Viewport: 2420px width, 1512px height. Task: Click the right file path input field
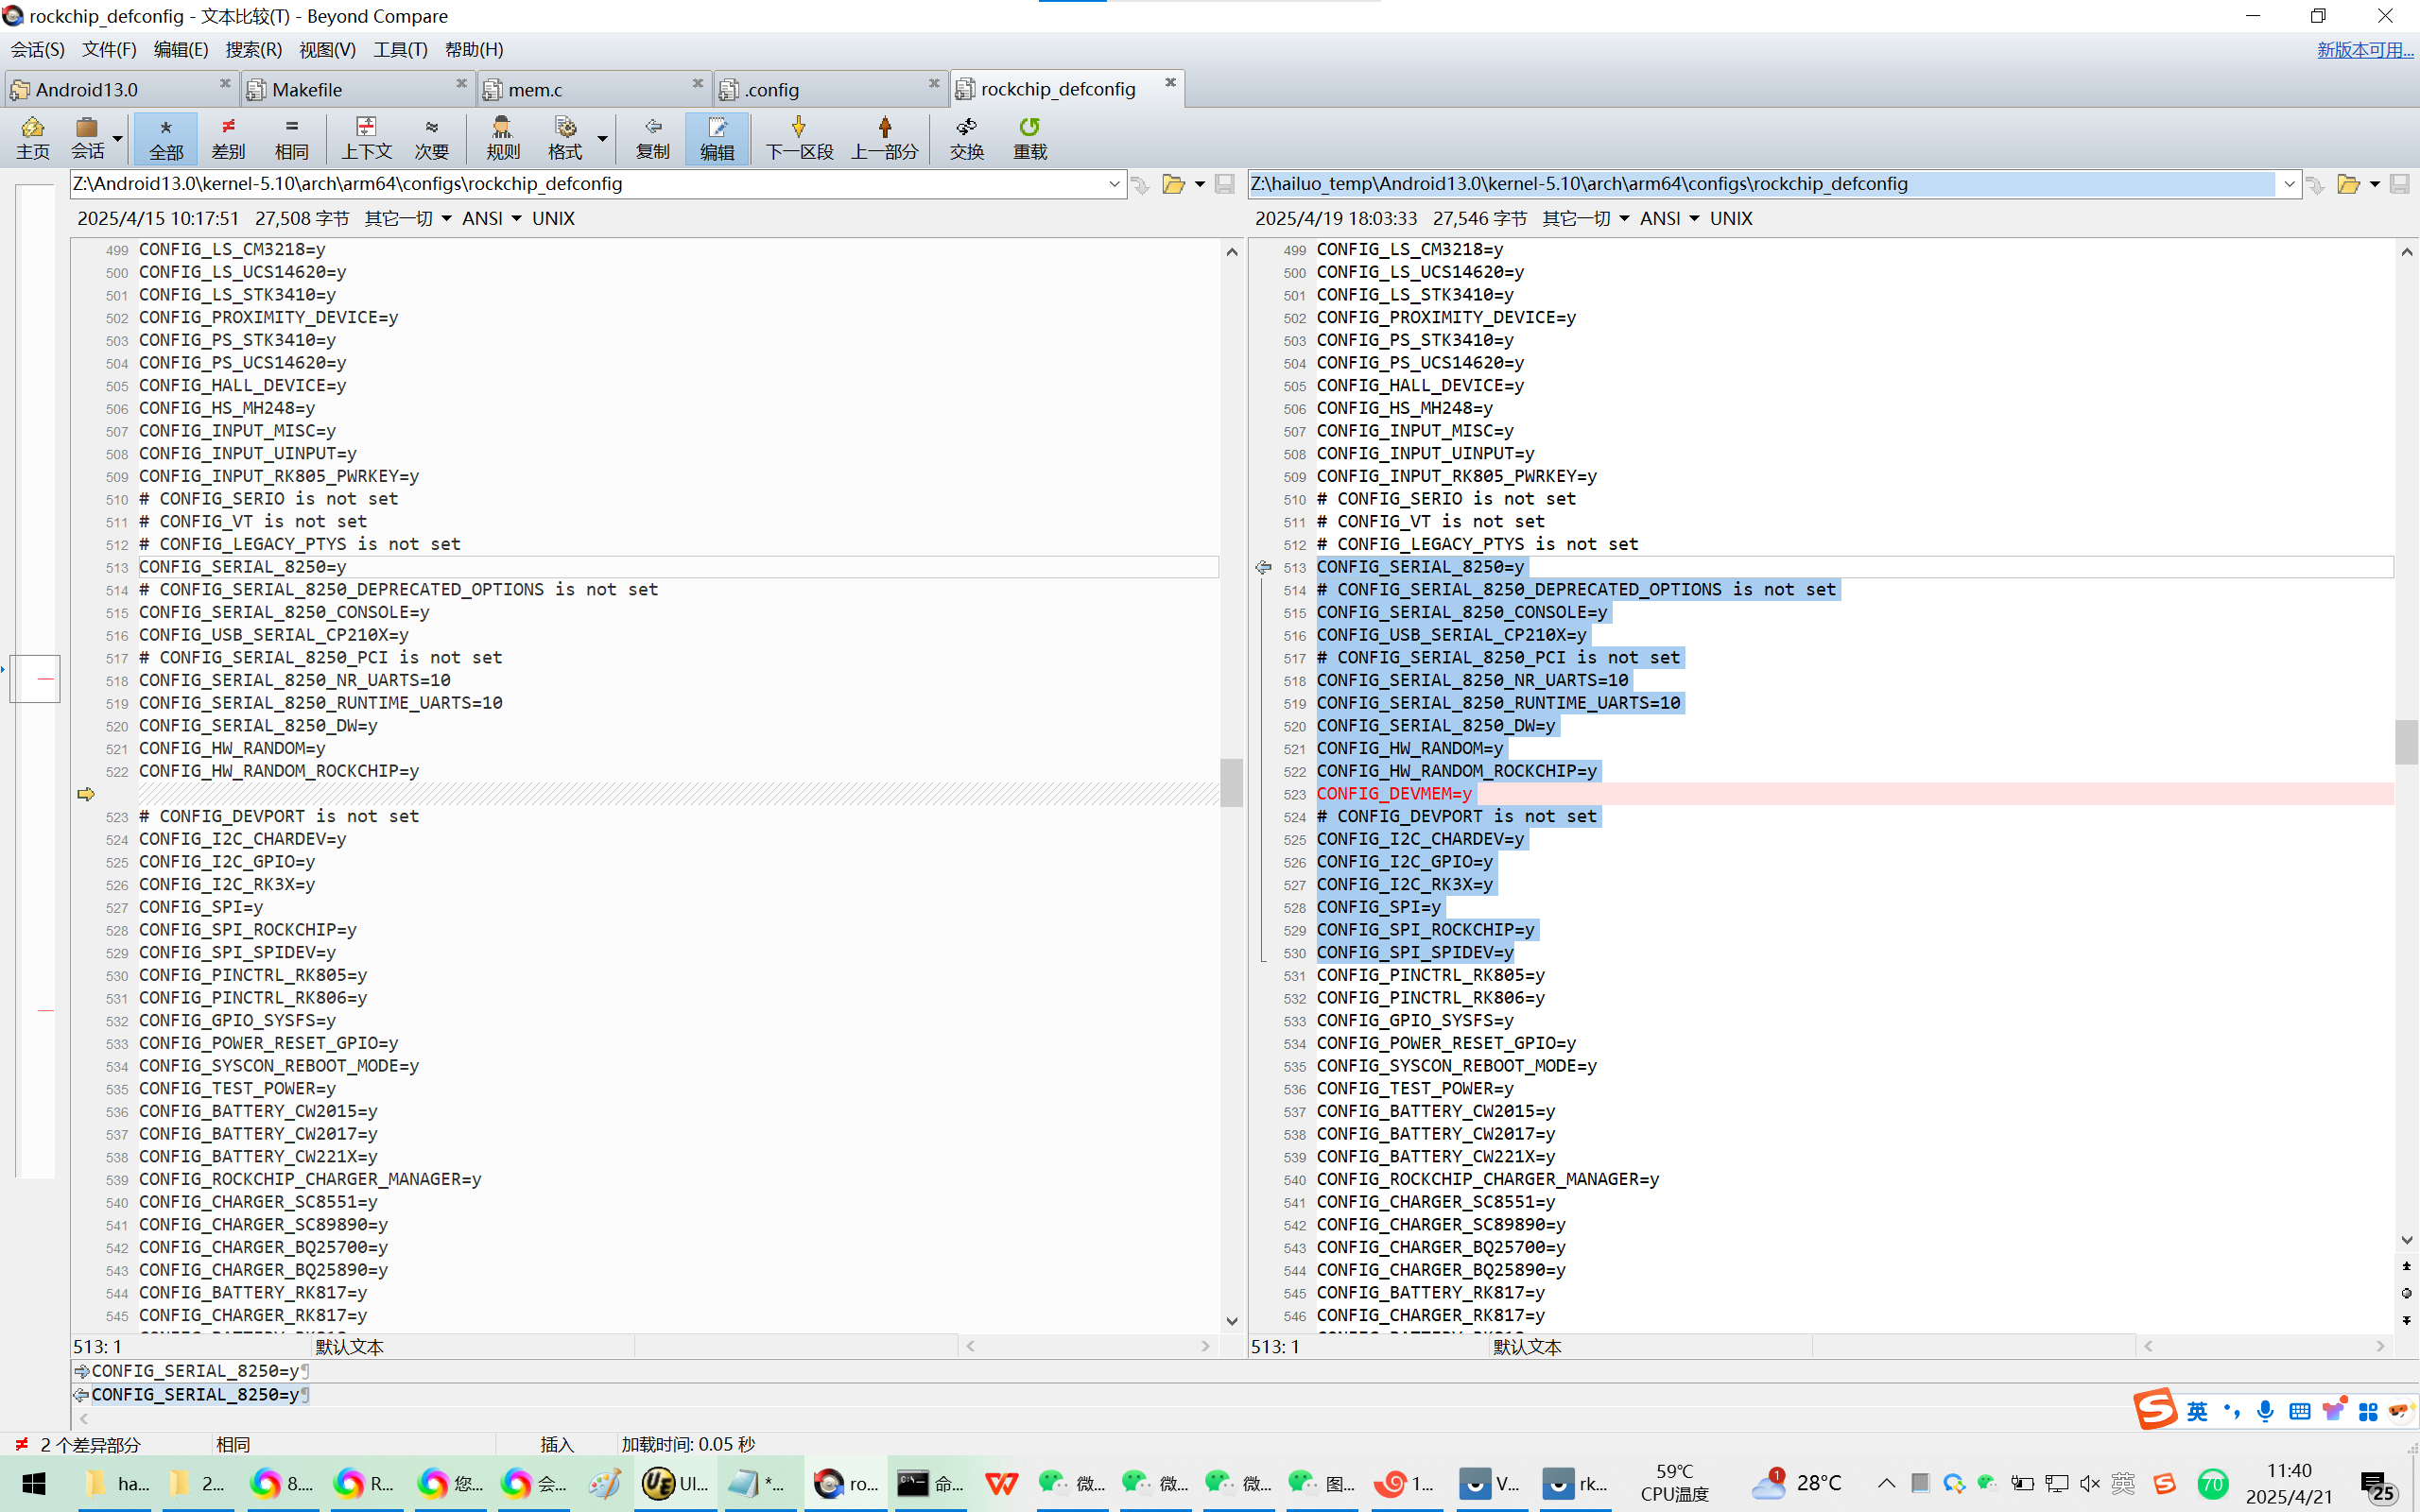(x=1760, y=184)
